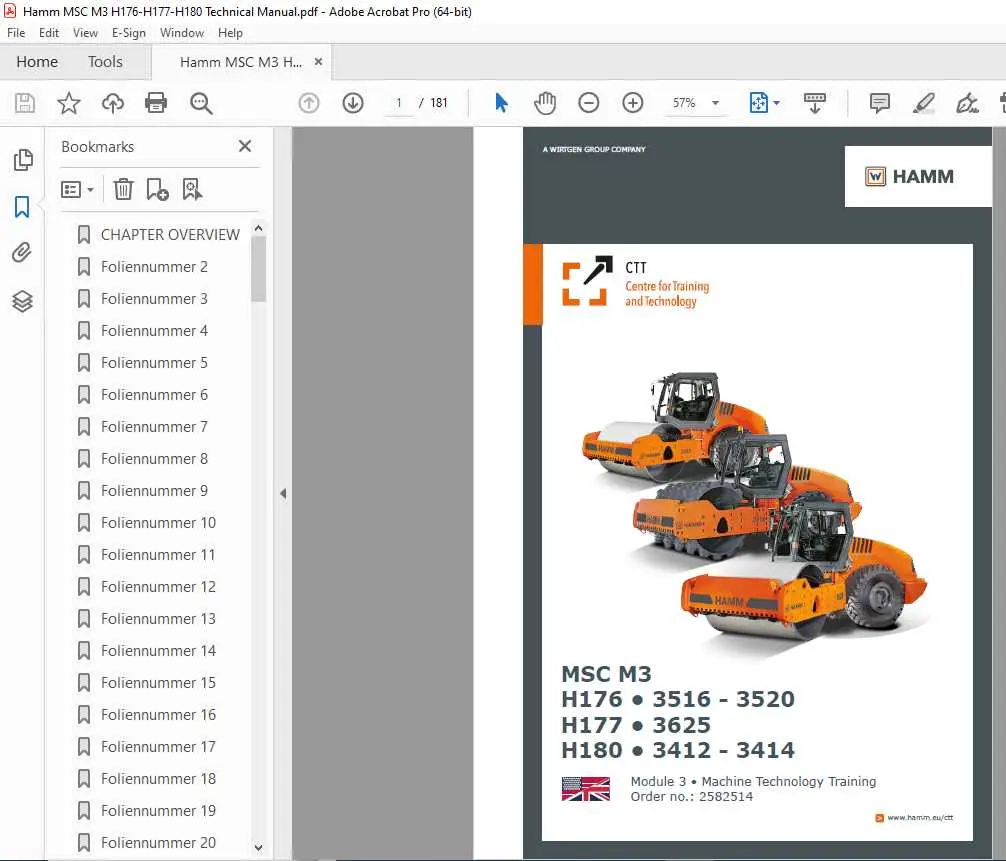This screenshot has width=1006, height=861.
Task: Open the Layers panel
Action: 22,301
